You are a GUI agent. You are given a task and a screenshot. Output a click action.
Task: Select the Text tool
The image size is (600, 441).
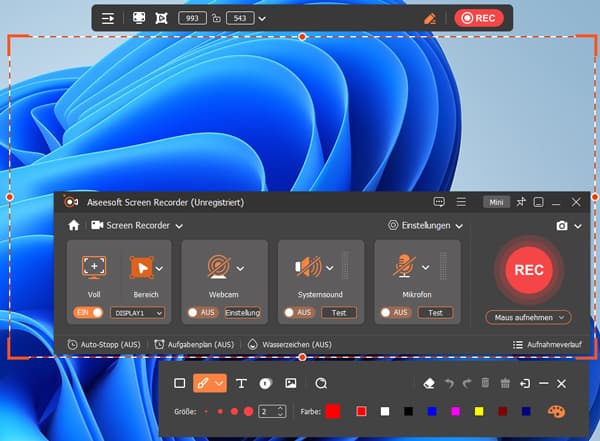241,384
